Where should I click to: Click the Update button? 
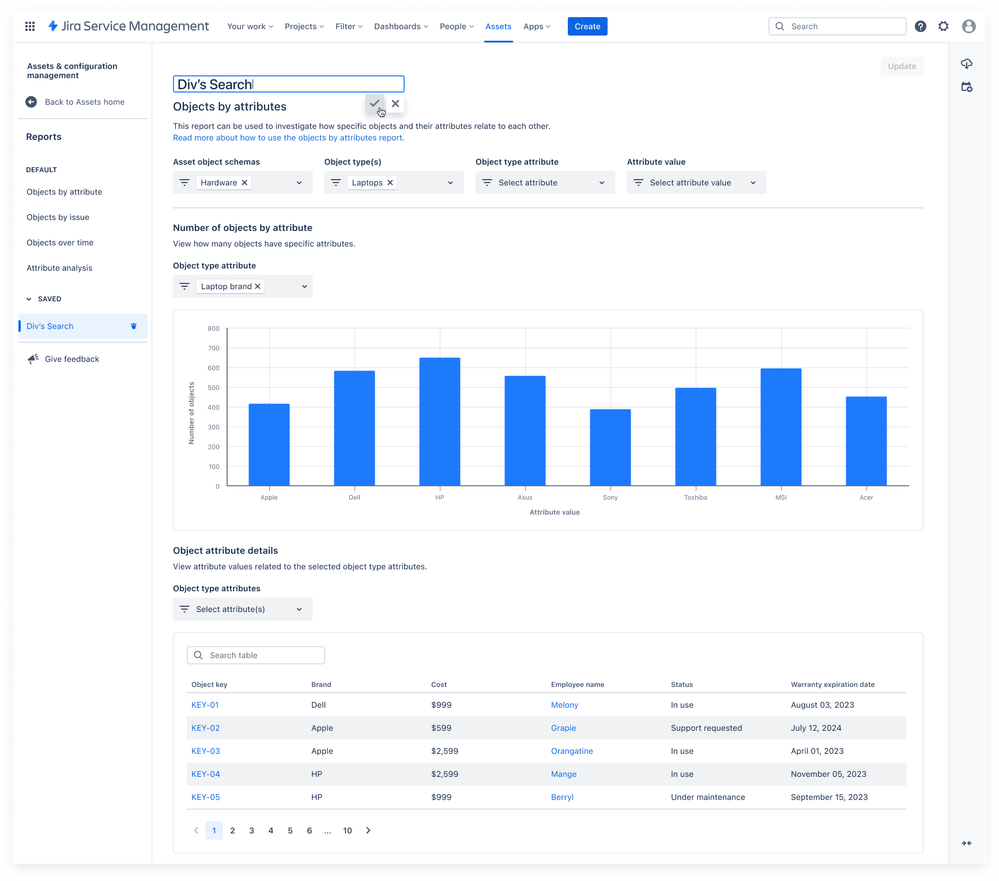coord(902,66)
